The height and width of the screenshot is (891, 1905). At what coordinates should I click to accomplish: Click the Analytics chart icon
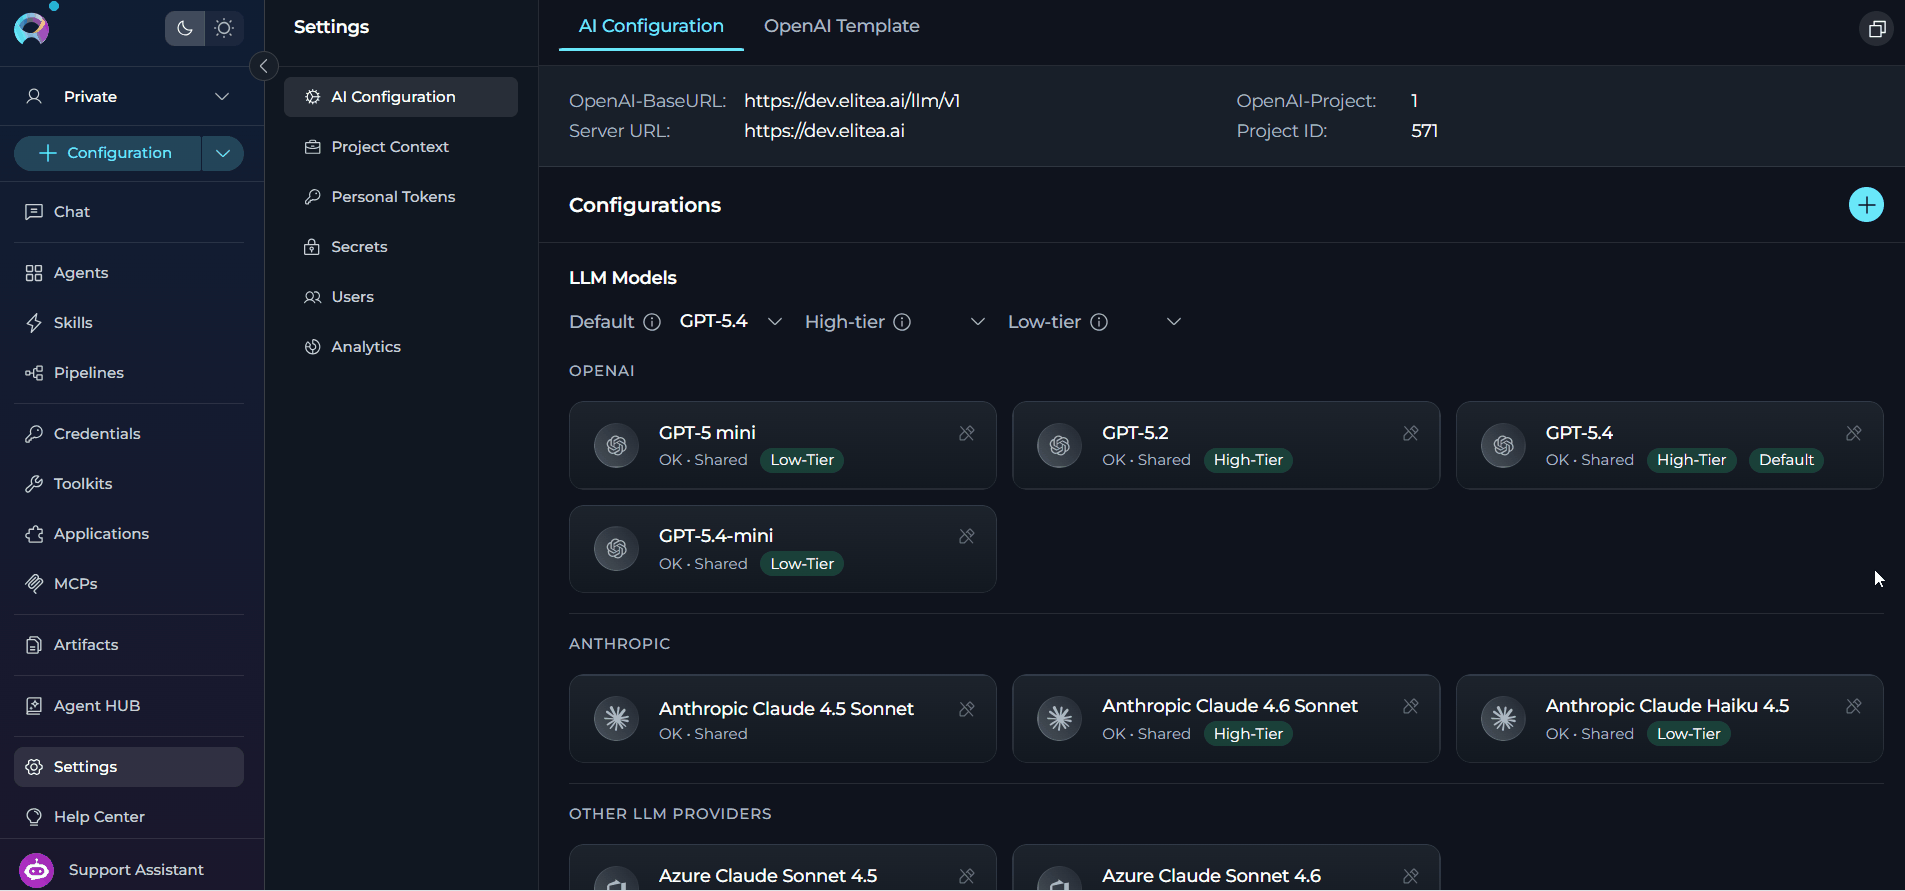click(313, 347)
